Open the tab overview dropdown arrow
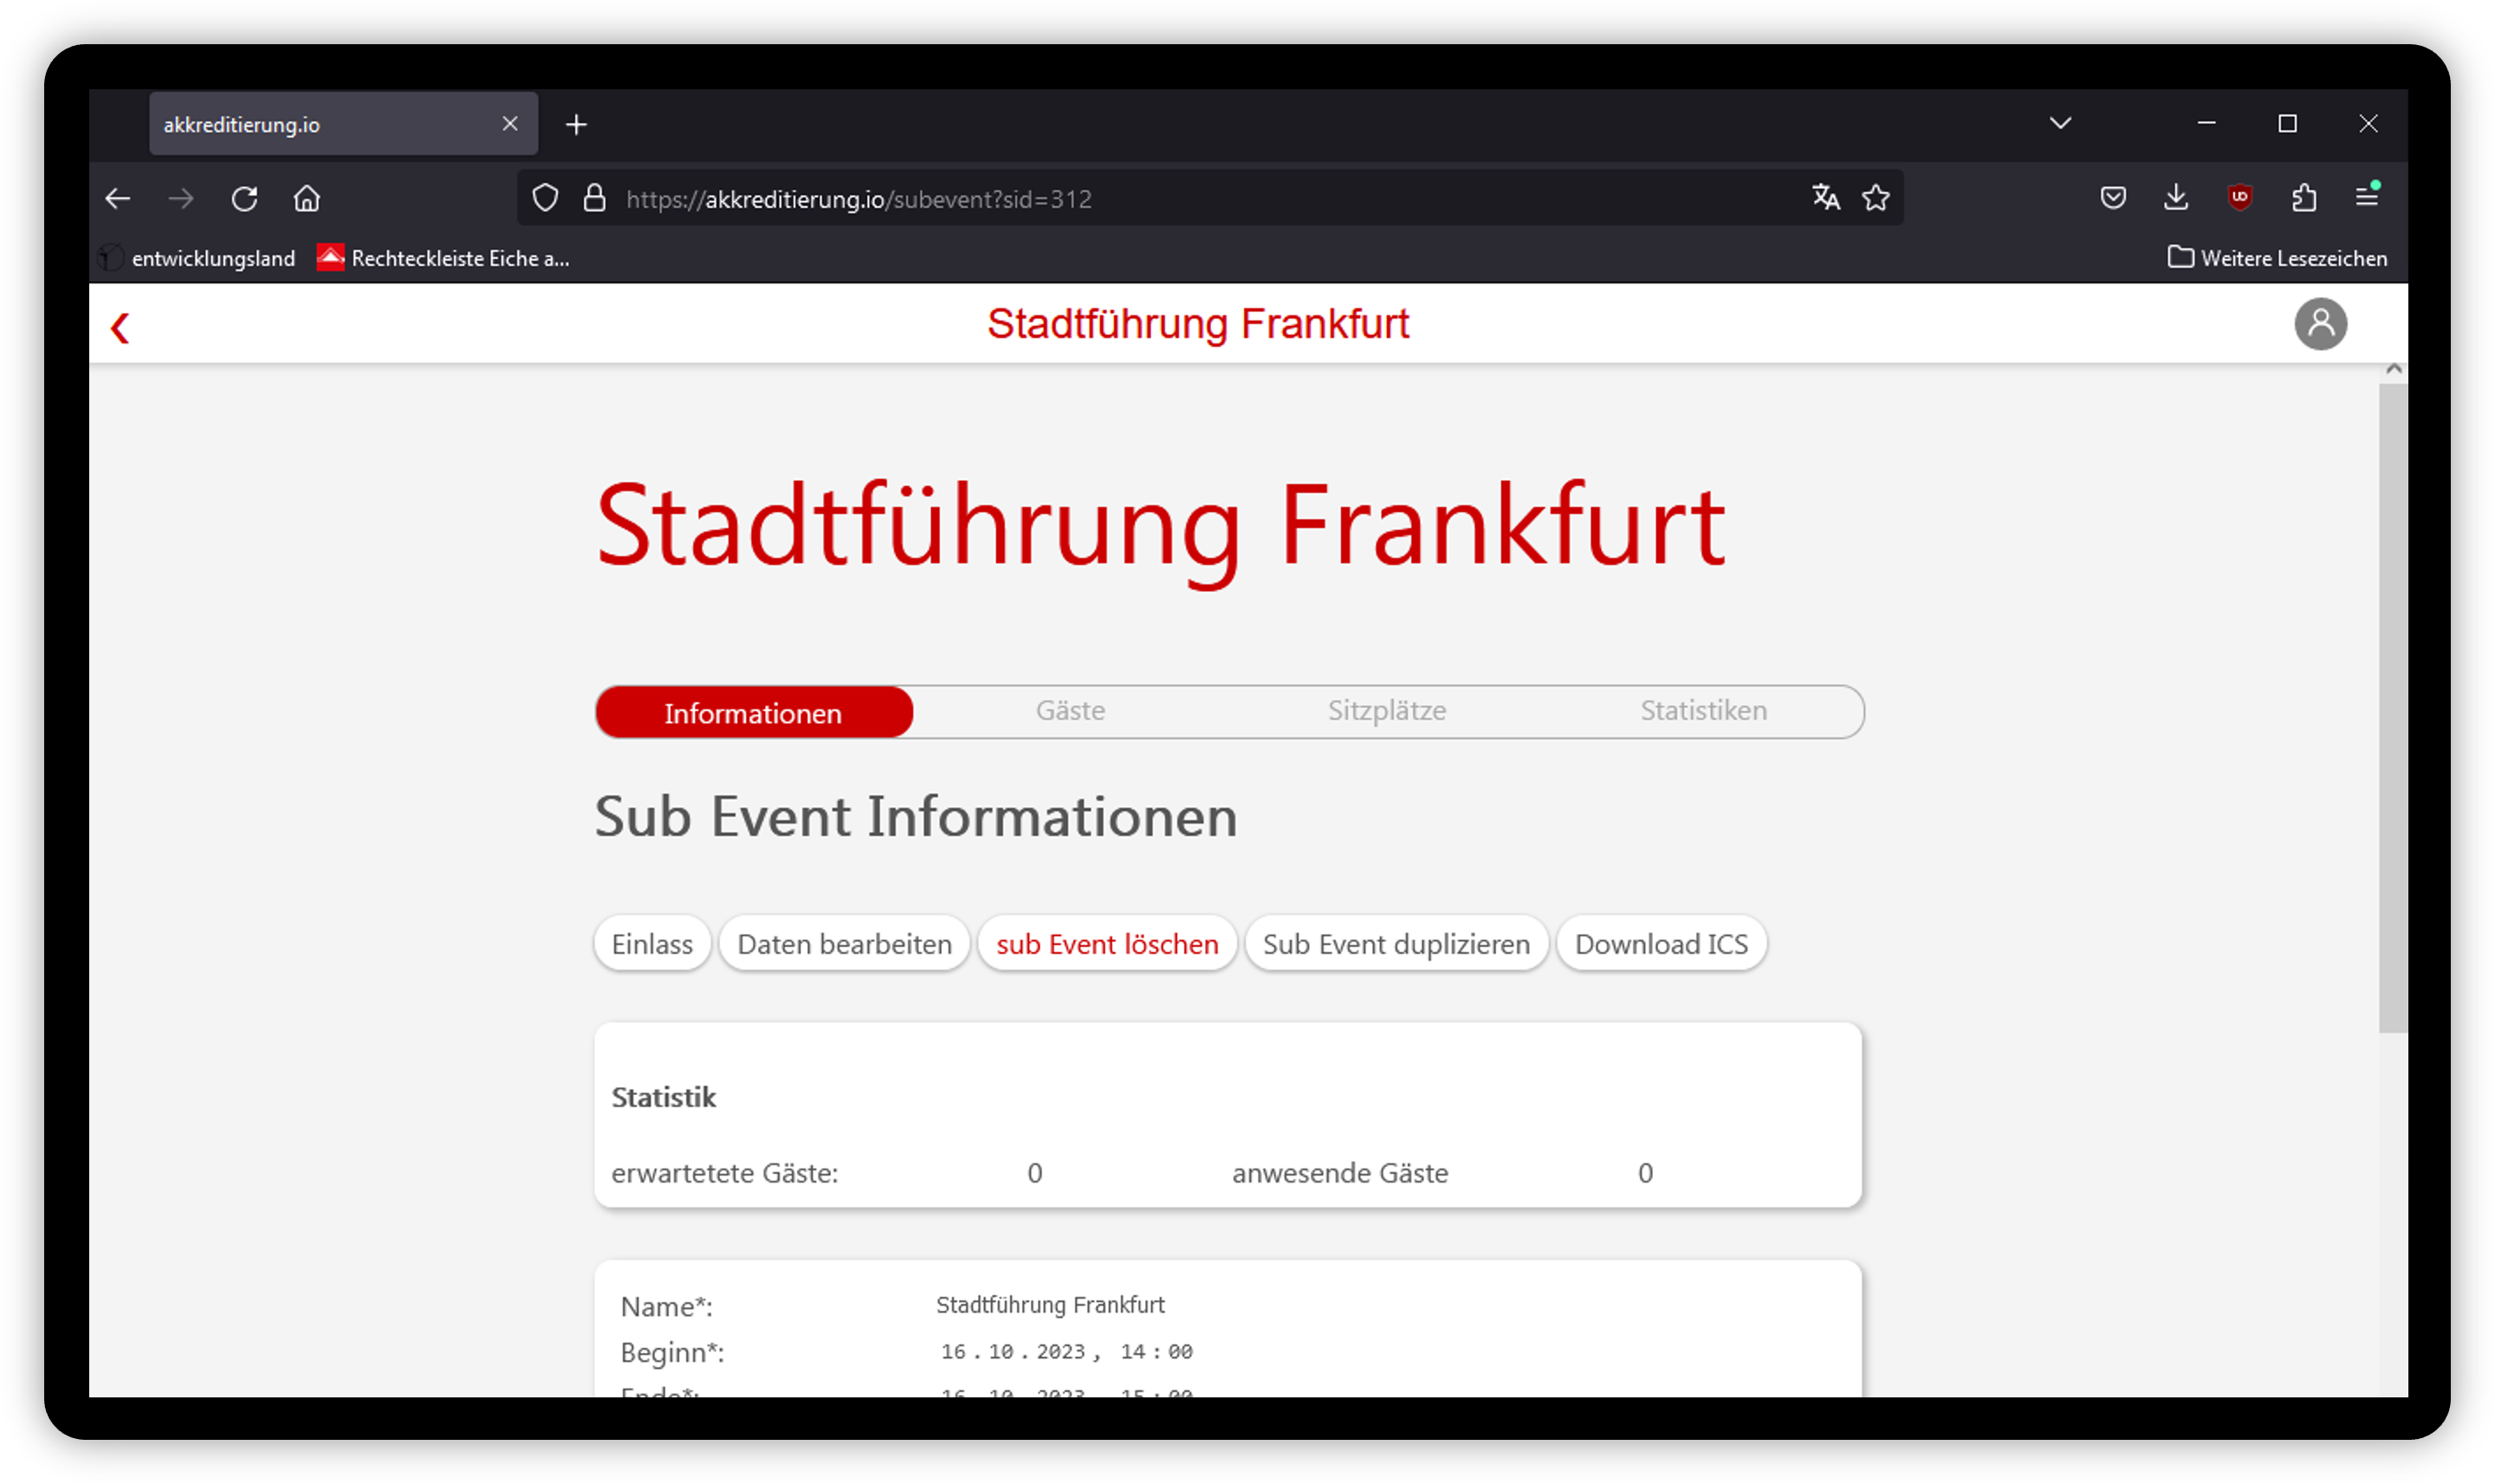 (x=2060, y=123)
